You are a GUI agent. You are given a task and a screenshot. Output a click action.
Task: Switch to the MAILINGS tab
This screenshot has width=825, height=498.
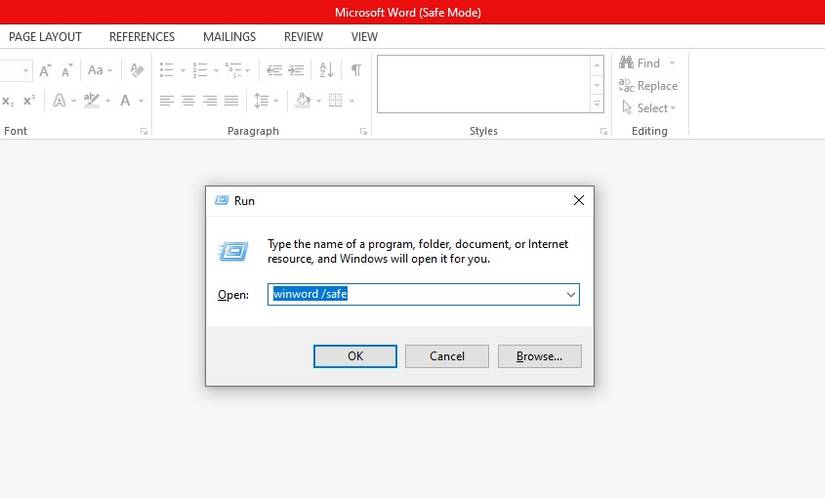click(229, 37)
